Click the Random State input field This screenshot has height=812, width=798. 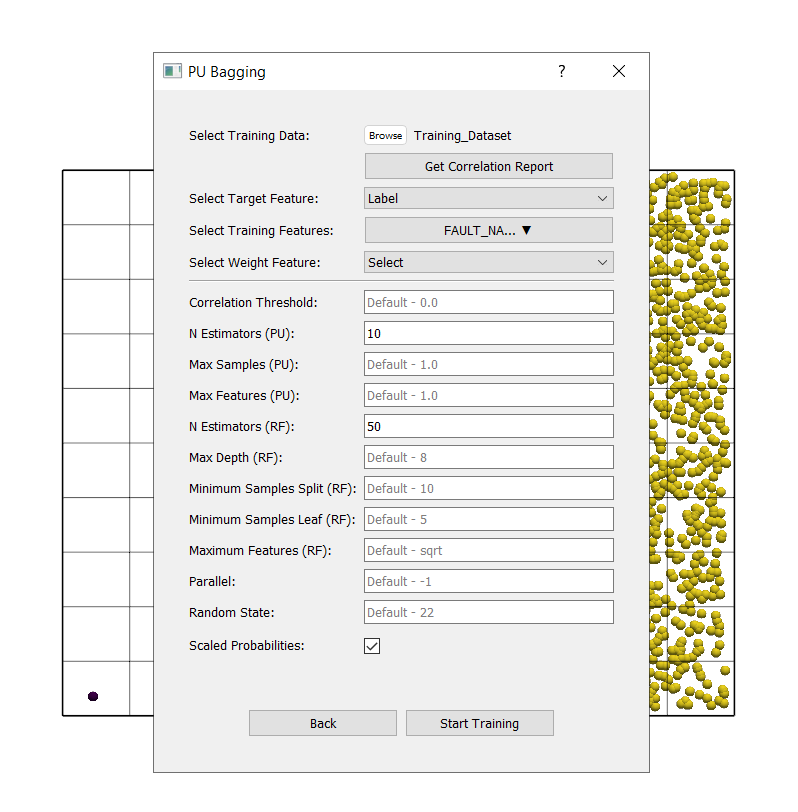point(488,613)
